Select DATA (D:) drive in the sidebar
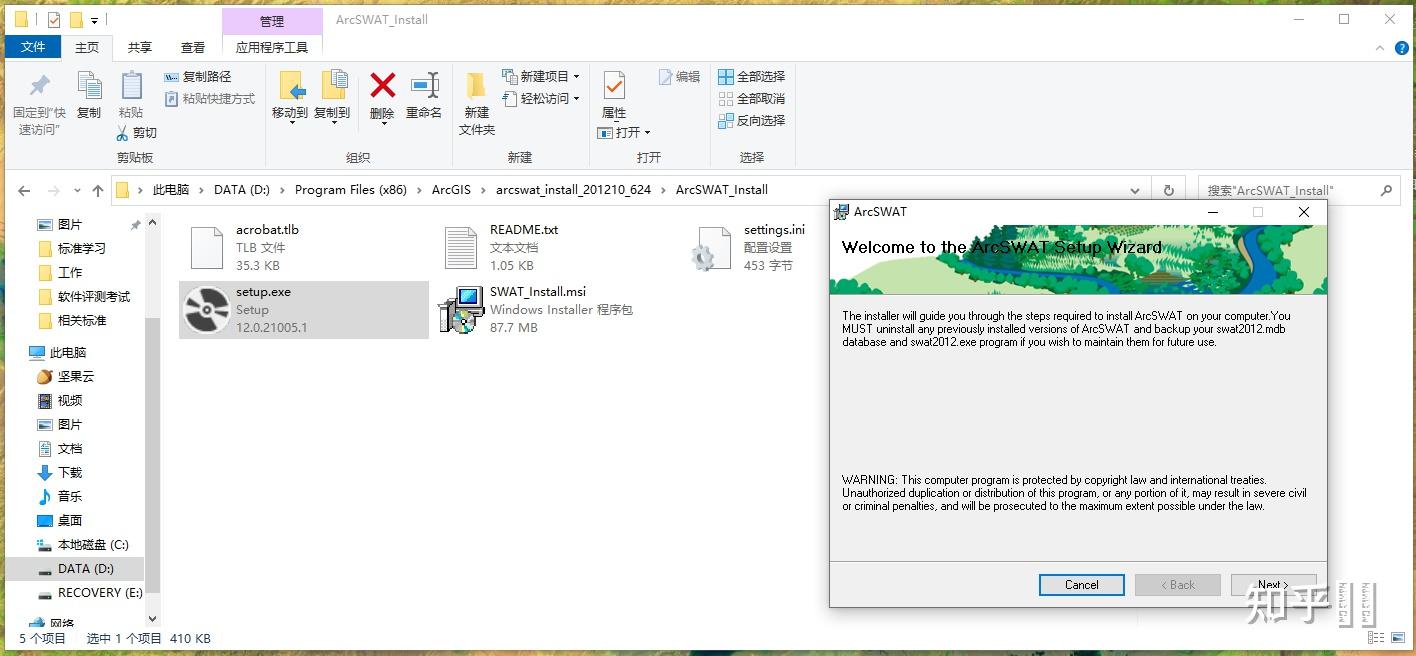 pos(74,568)
